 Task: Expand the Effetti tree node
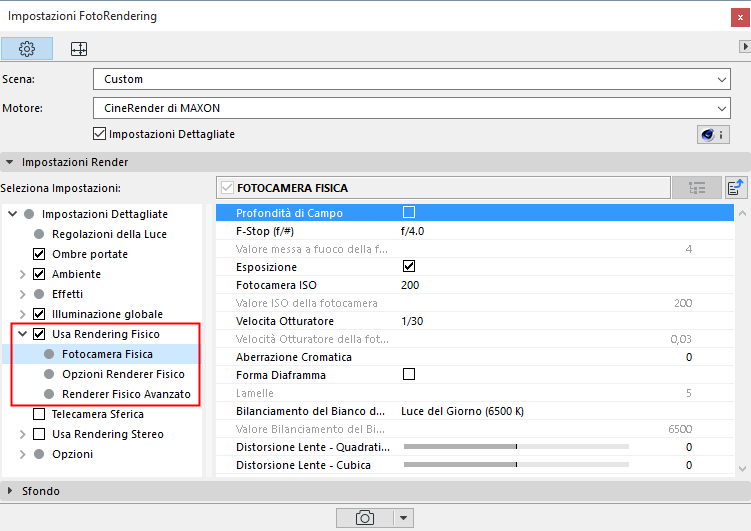22,294
